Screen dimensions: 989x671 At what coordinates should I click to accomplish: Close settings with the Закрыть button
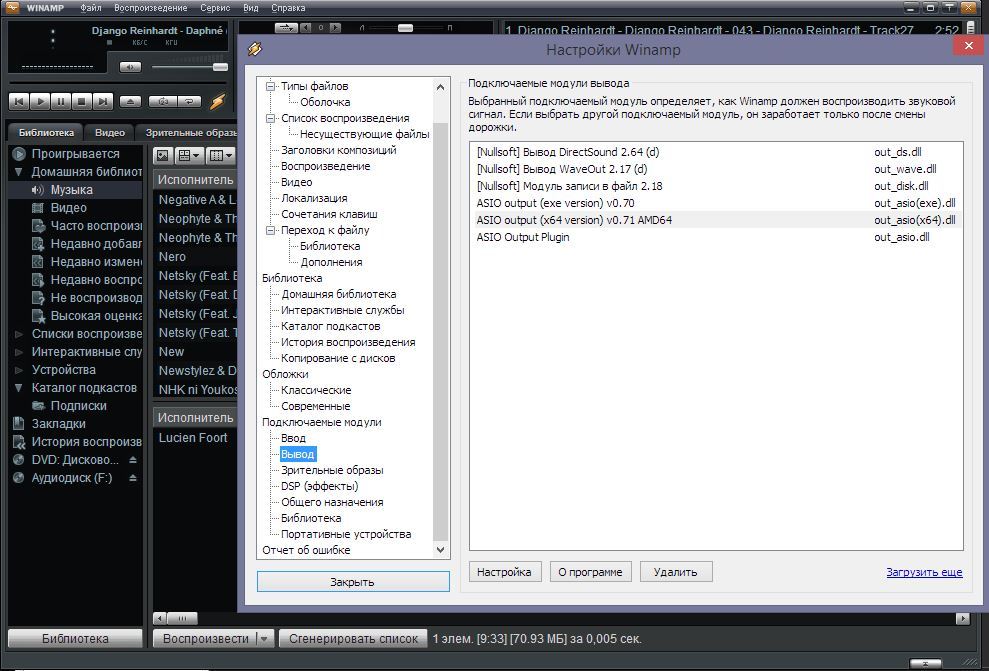pos(353,581)
